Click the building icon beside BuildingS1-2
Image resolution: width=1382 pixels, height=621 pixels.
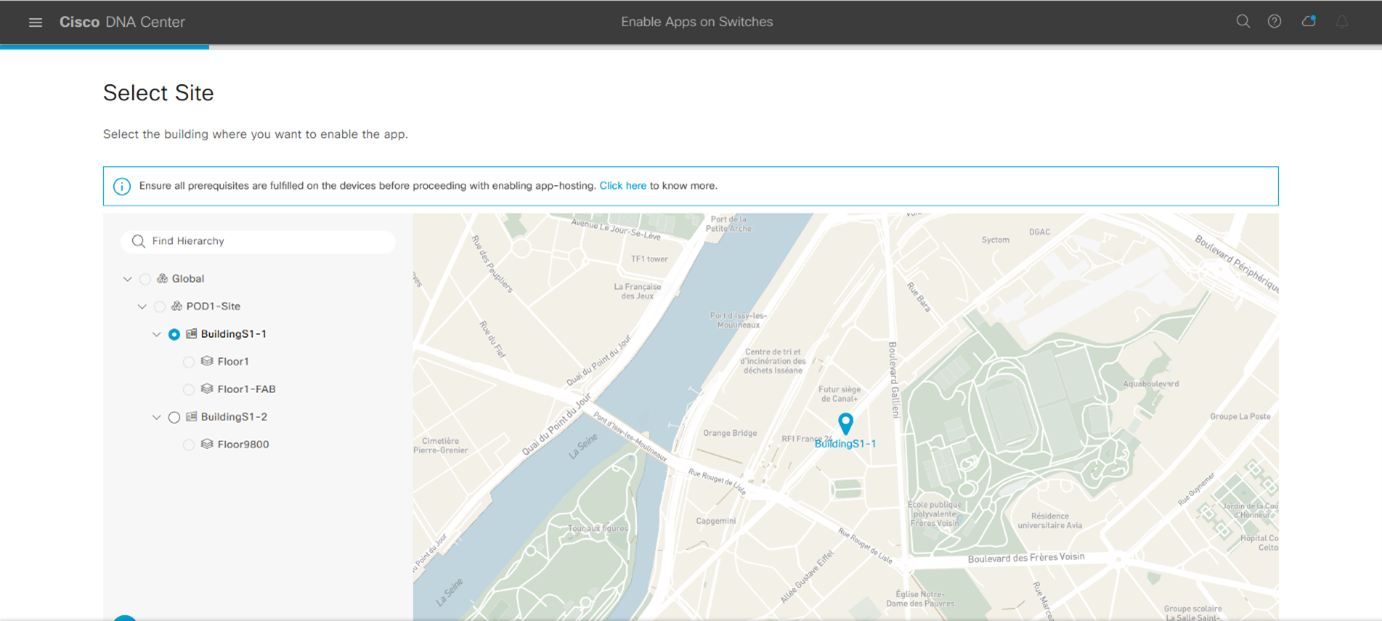tap(191, 417)
